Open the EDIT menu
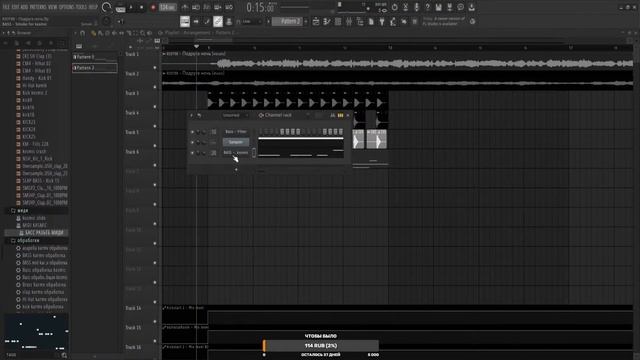640x360 pixels. pyautogui.click(x=16, y=7)
